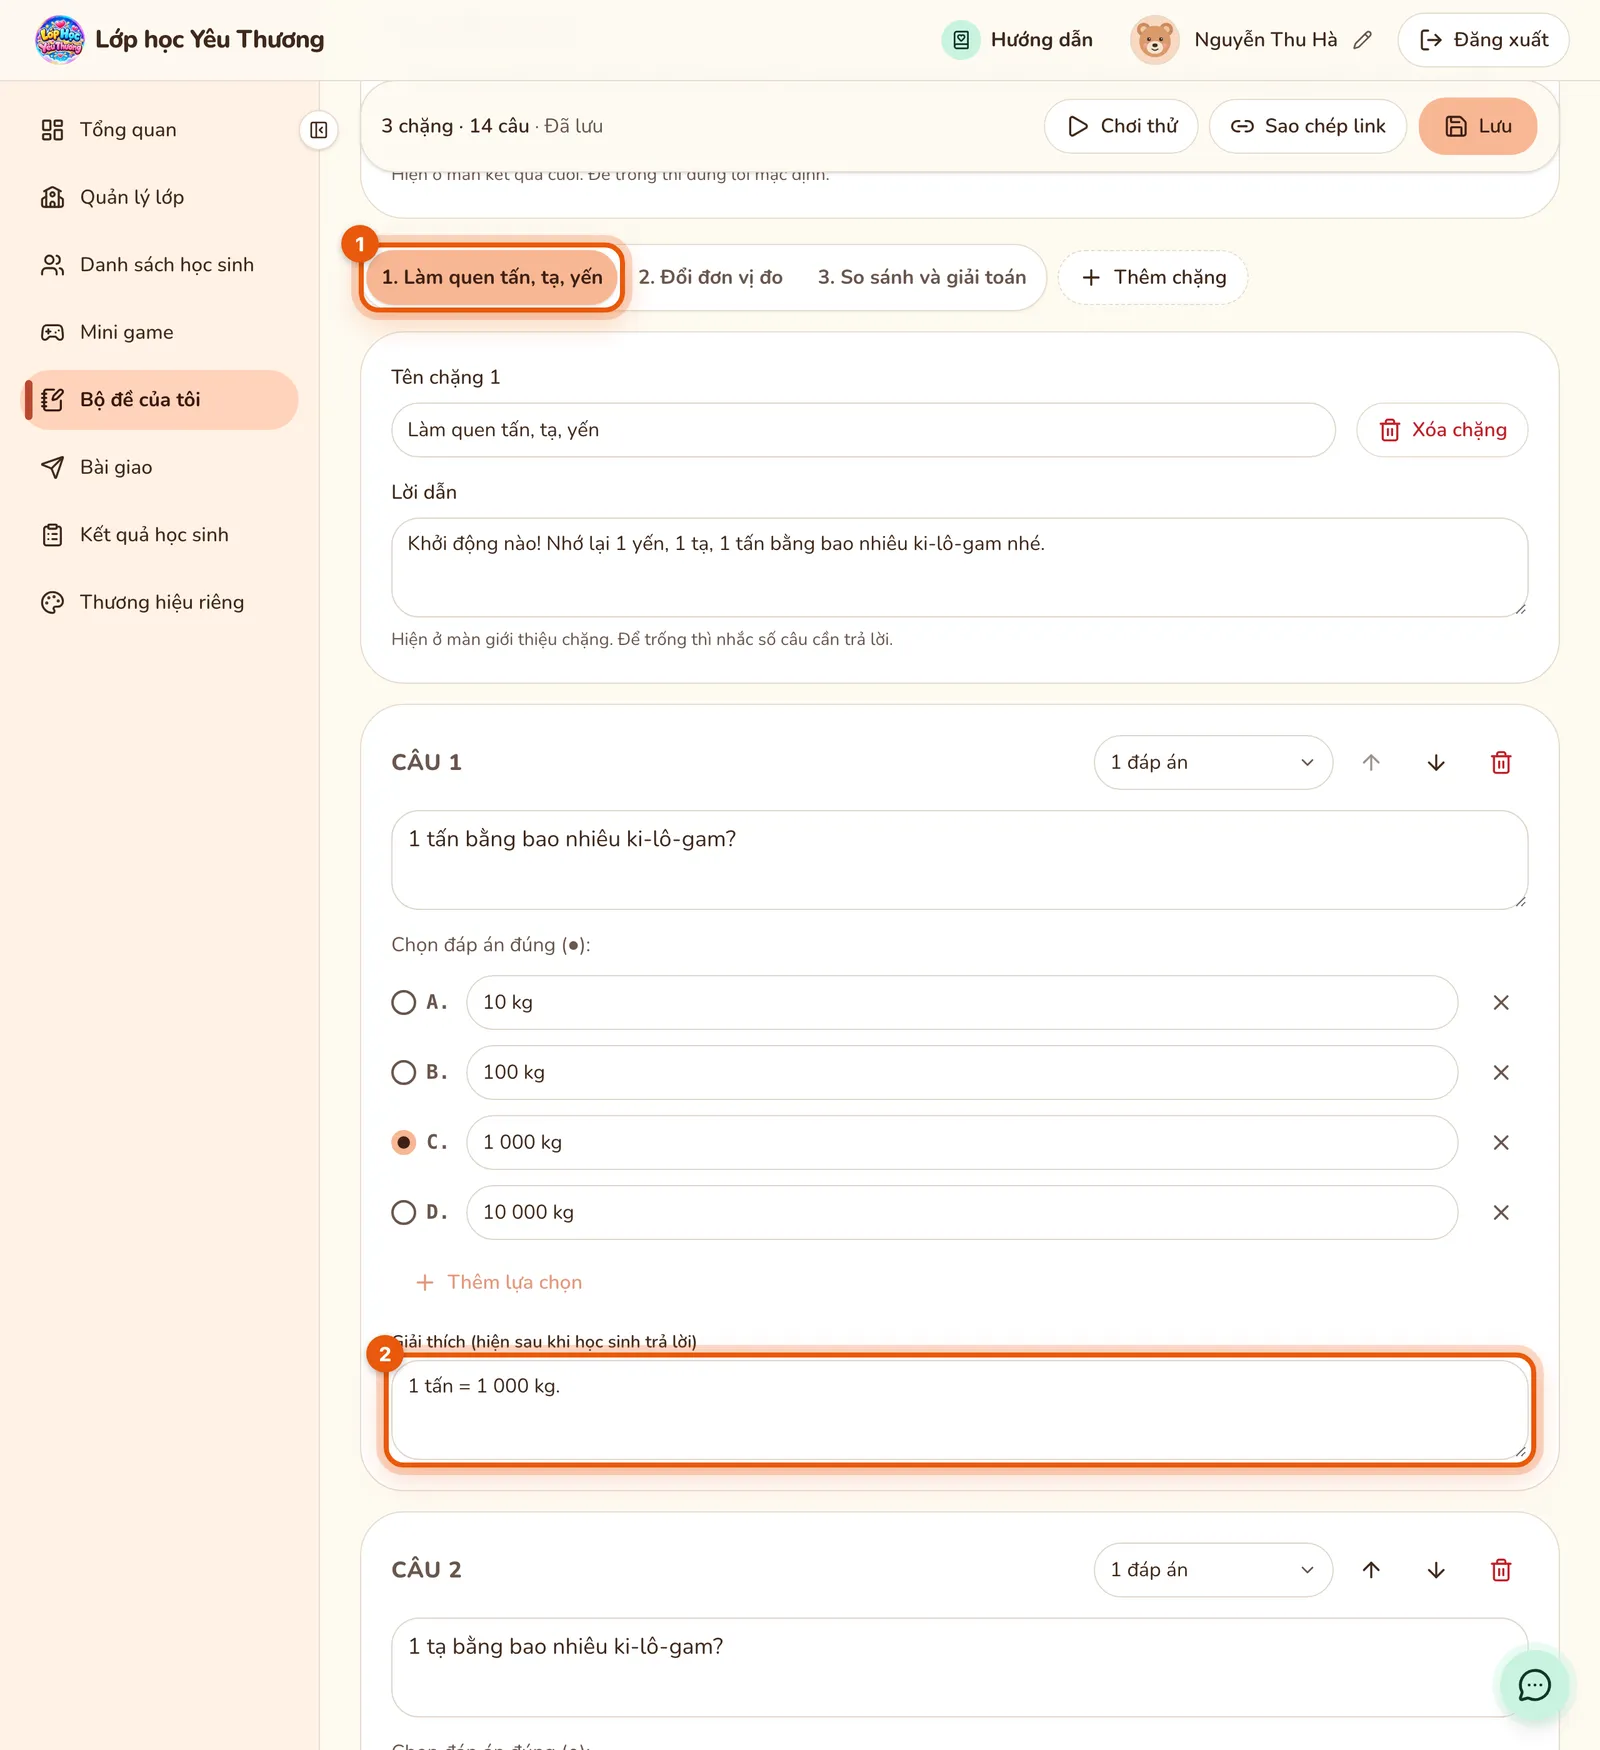
Task: Click the Tên chặng 1 name field
Action: point(863,430)
